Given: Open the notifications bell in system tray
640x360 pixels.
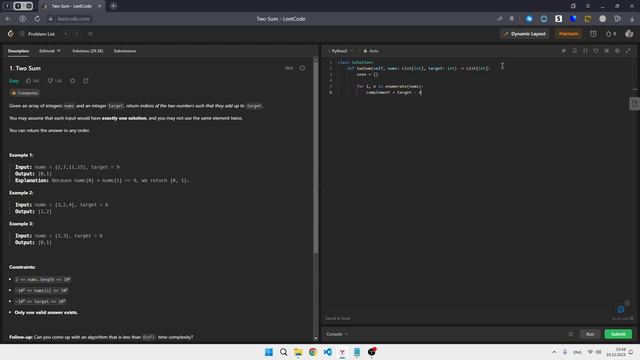Looking at the screenshot, I should point(631,352).
